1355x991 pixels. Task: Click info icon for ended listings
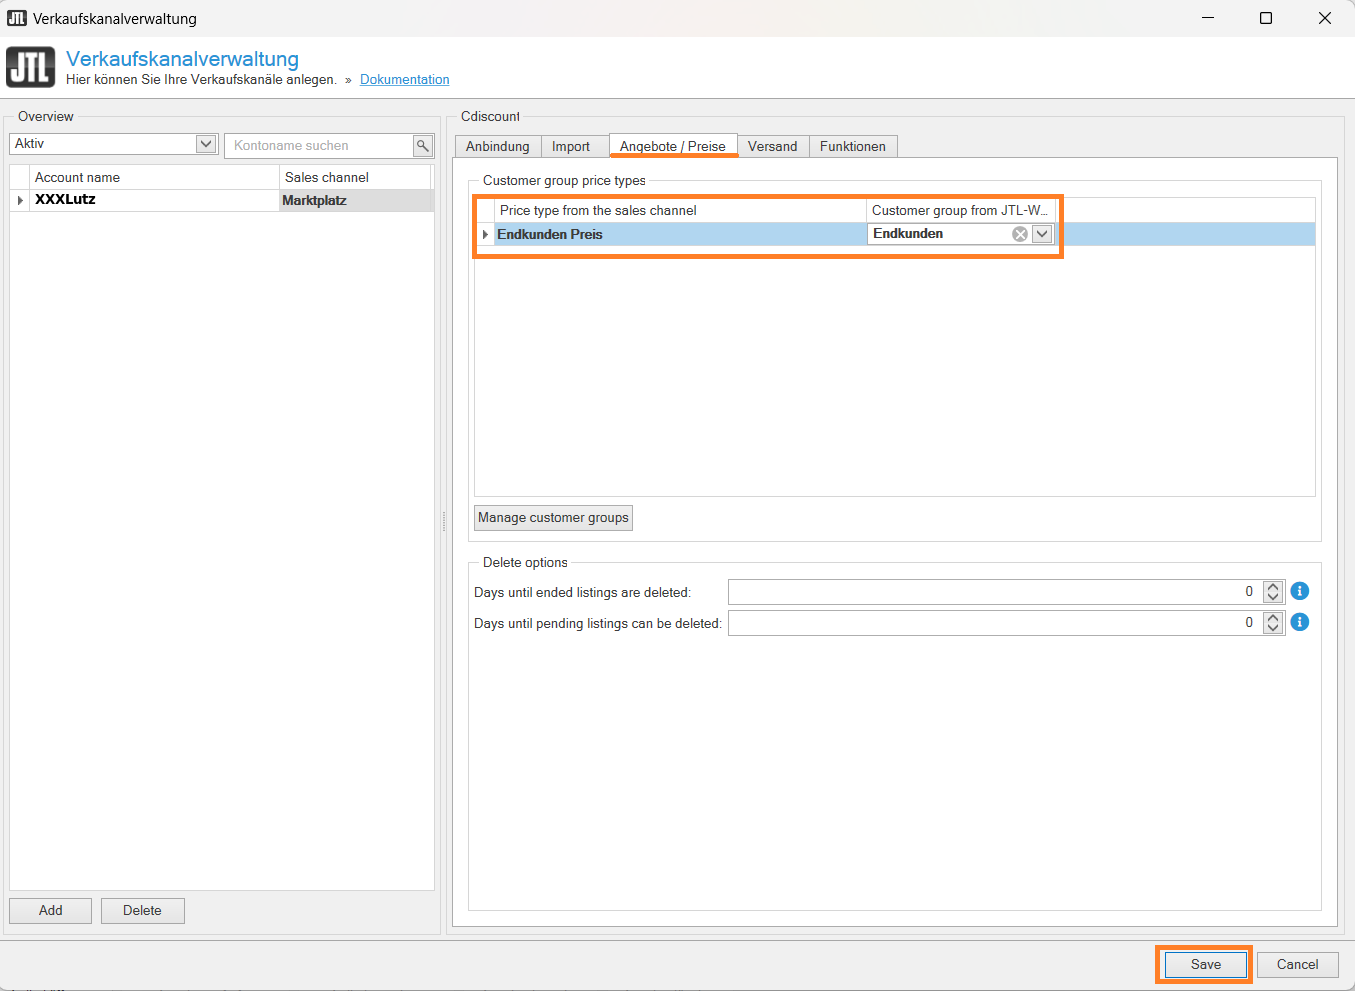(x=1299, y=592)
